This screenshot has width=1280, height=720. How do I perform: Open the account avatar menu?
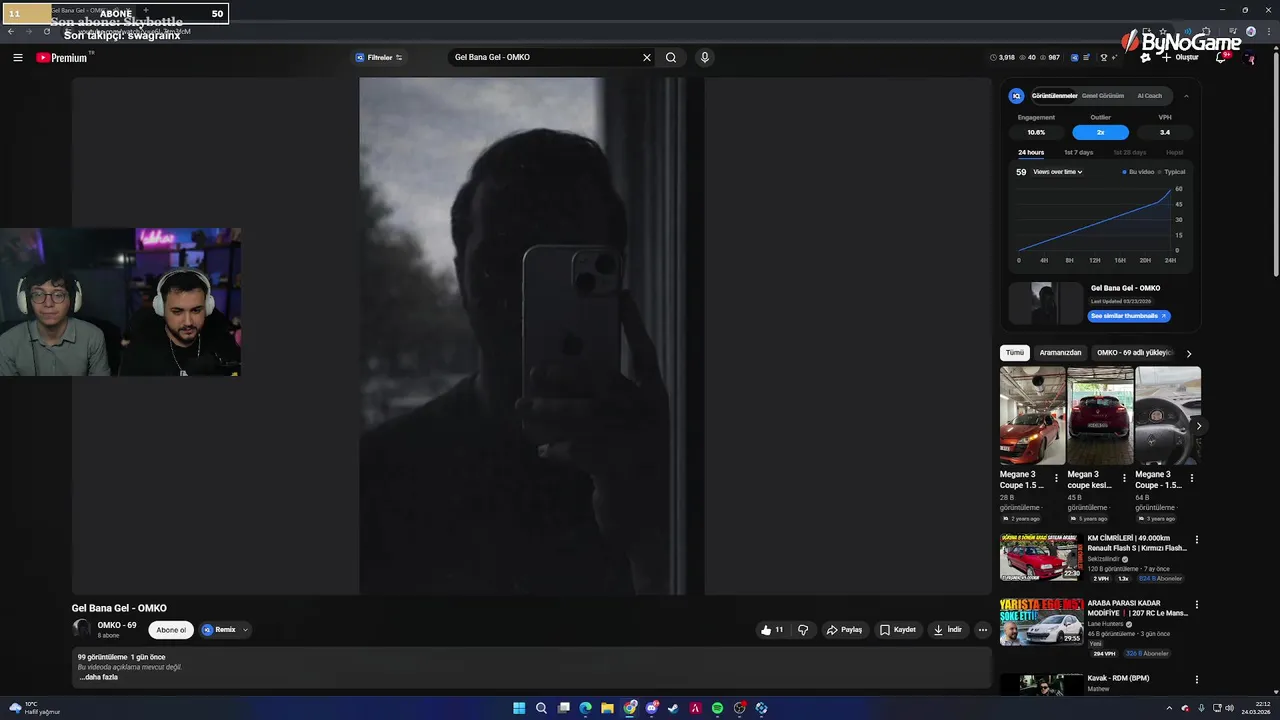1250,58
